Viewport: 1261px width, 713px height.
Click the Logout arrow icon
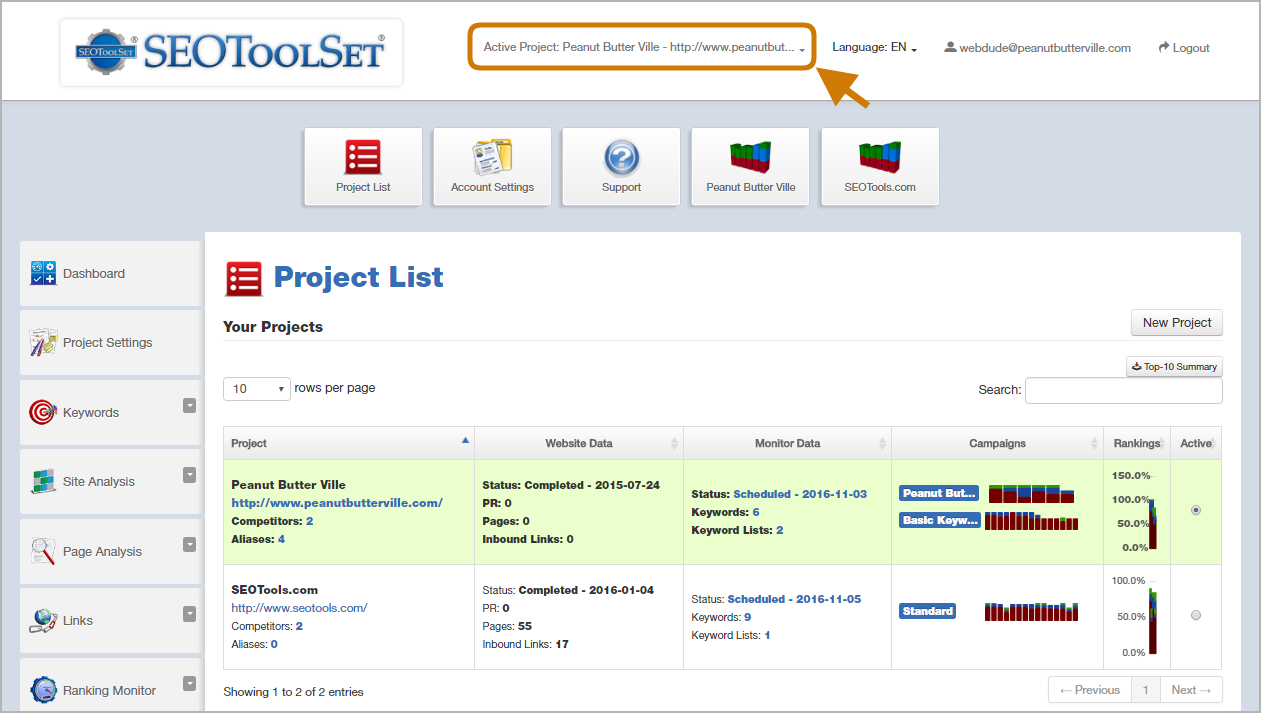click(x=1163, y=47)
